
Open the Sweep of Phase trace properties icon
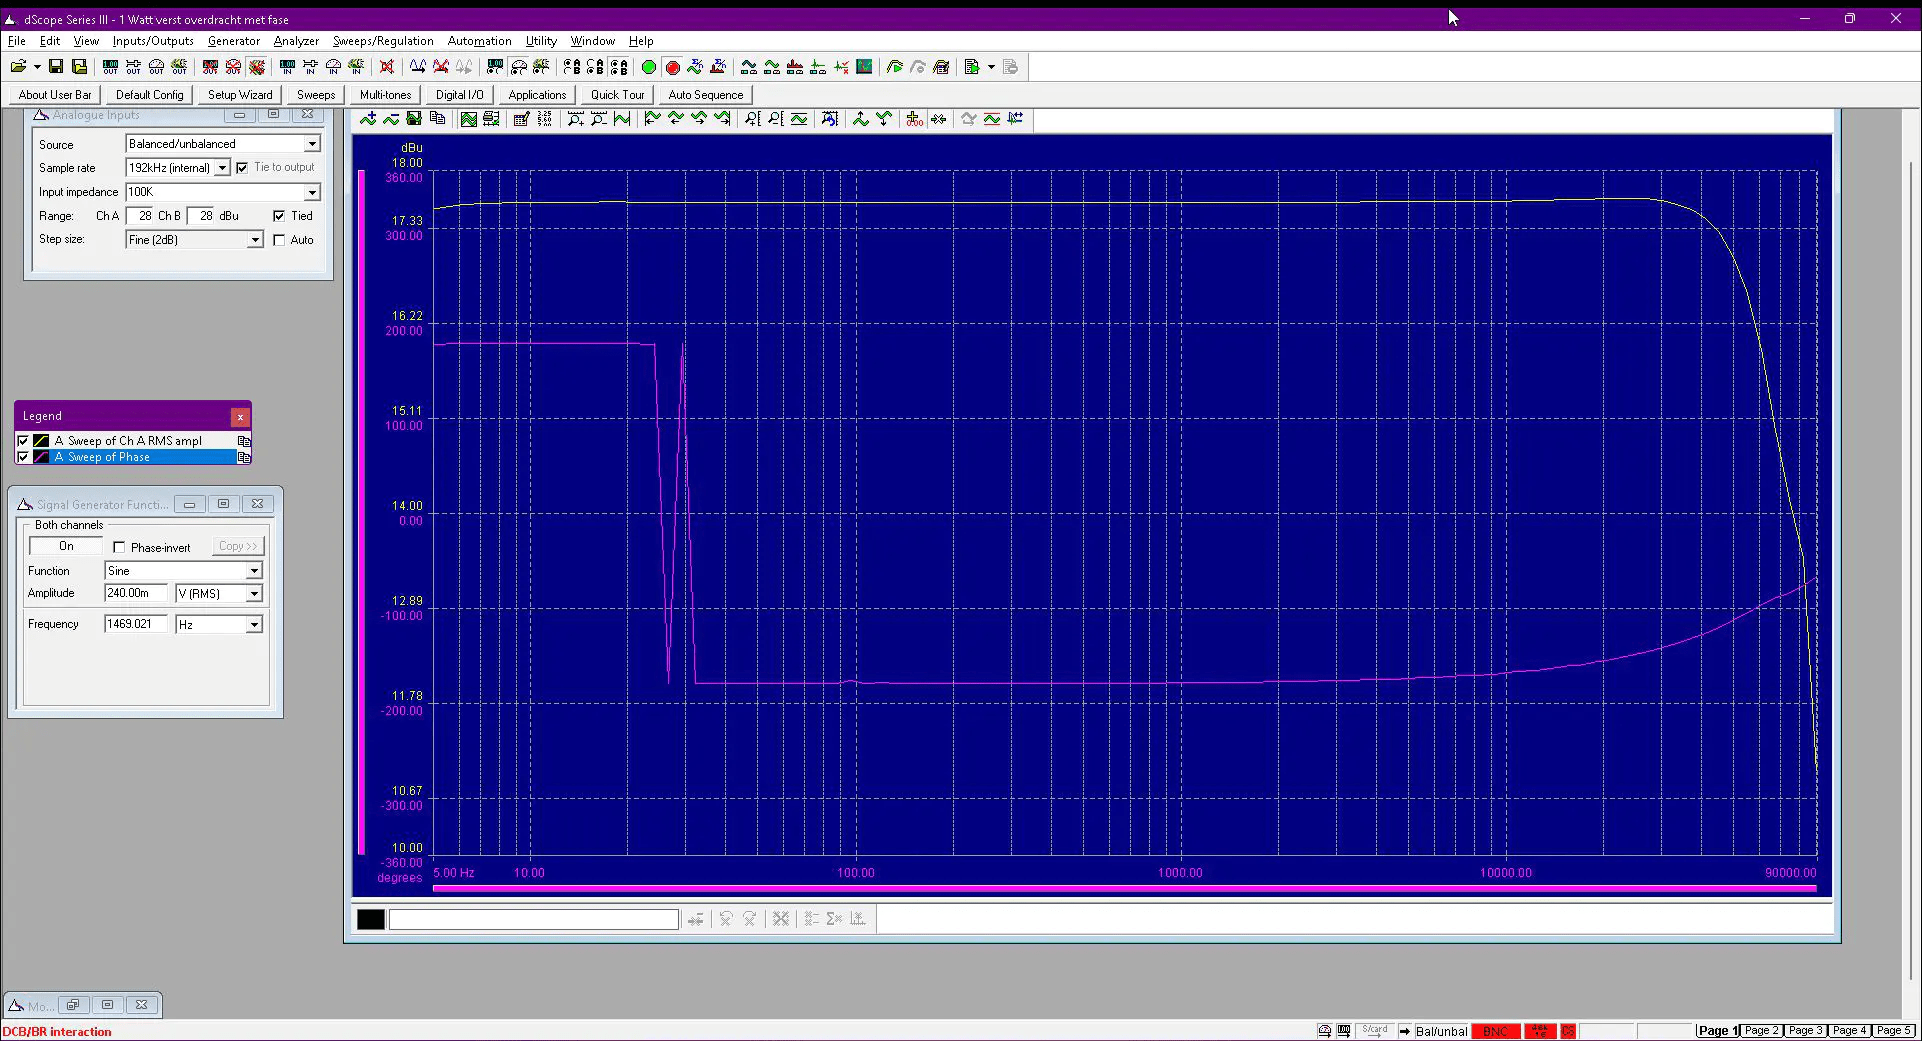(x=243, y=457)
